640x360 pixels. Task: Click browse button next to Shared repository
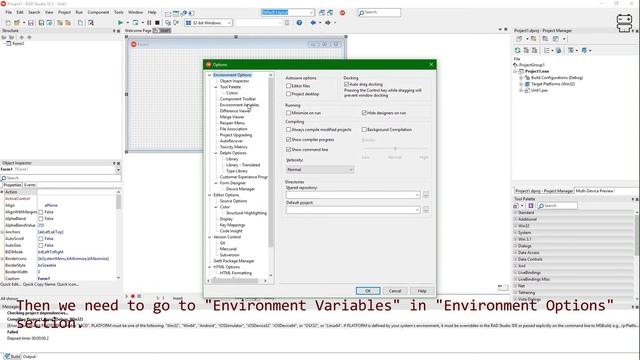(426, 195)
